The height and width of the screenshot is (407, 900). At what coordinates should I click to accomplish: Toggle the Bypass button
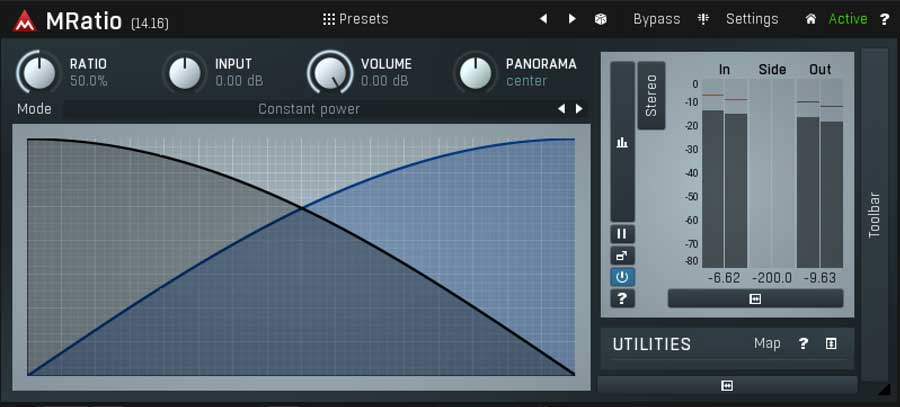pyautogui.click(x=657, y=19)
